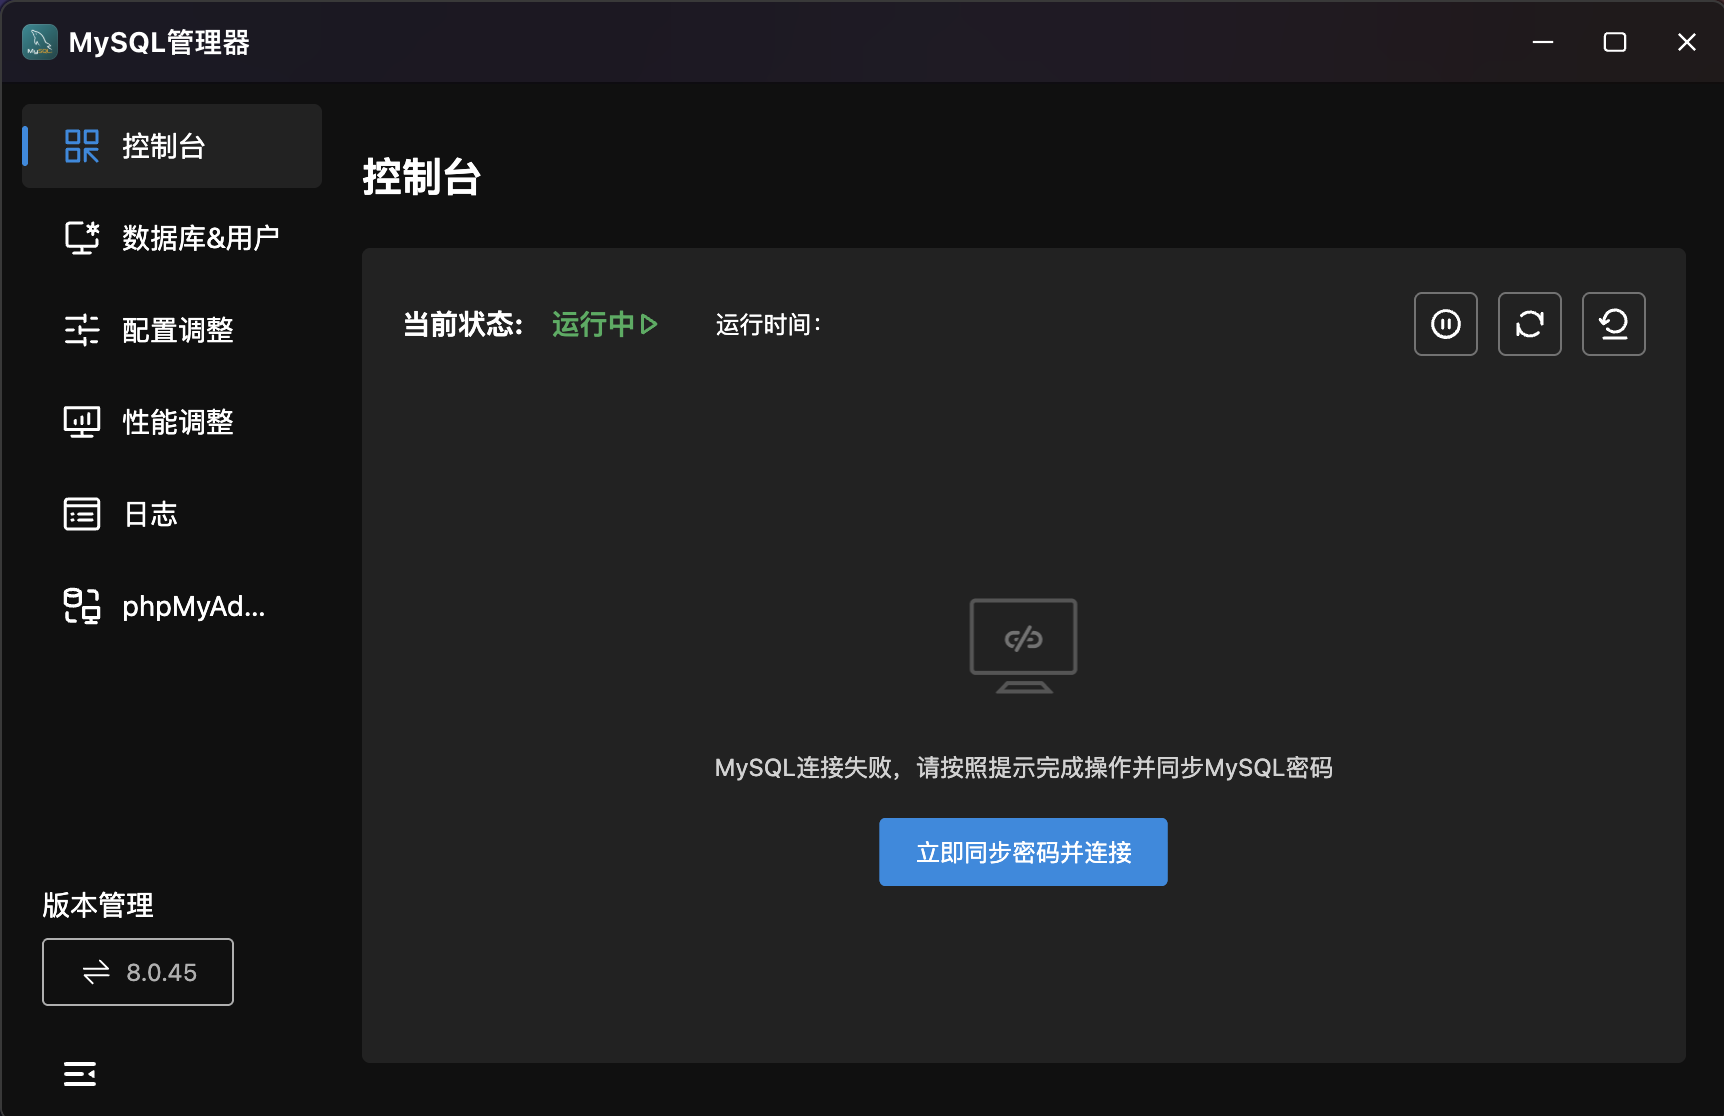Click the reload configuration icon
Image resolution: width=1724 pixels, height=1116 pixels.
click(x=1614, y=324)
